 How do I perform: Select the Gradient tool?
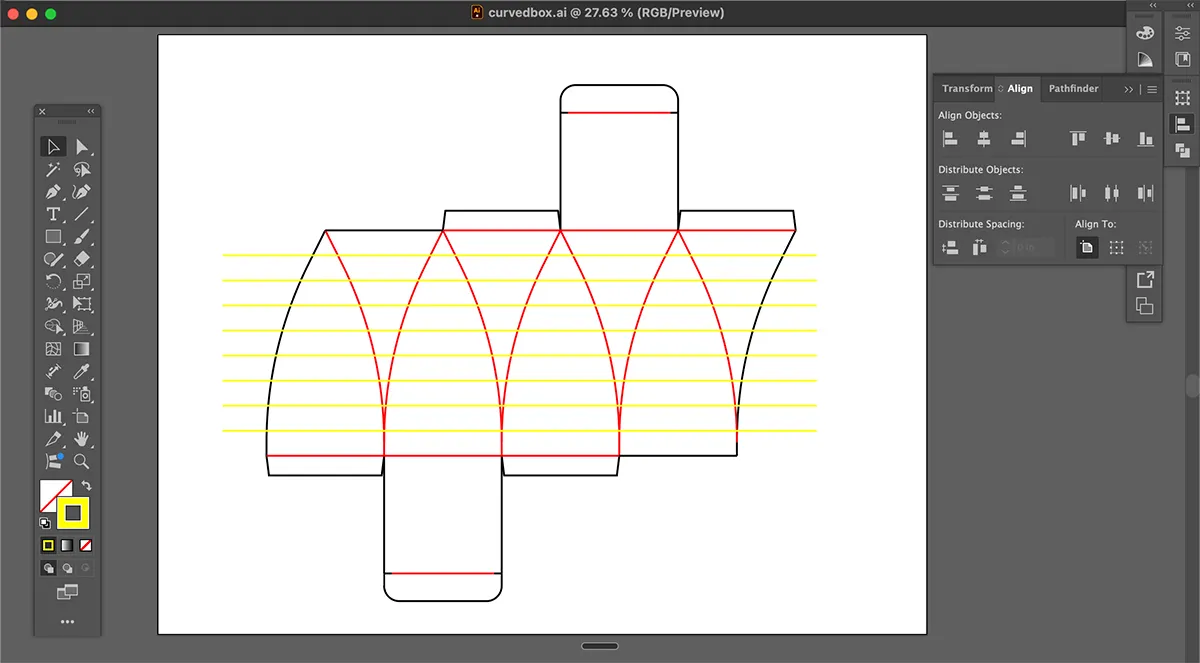pos(82,349)
